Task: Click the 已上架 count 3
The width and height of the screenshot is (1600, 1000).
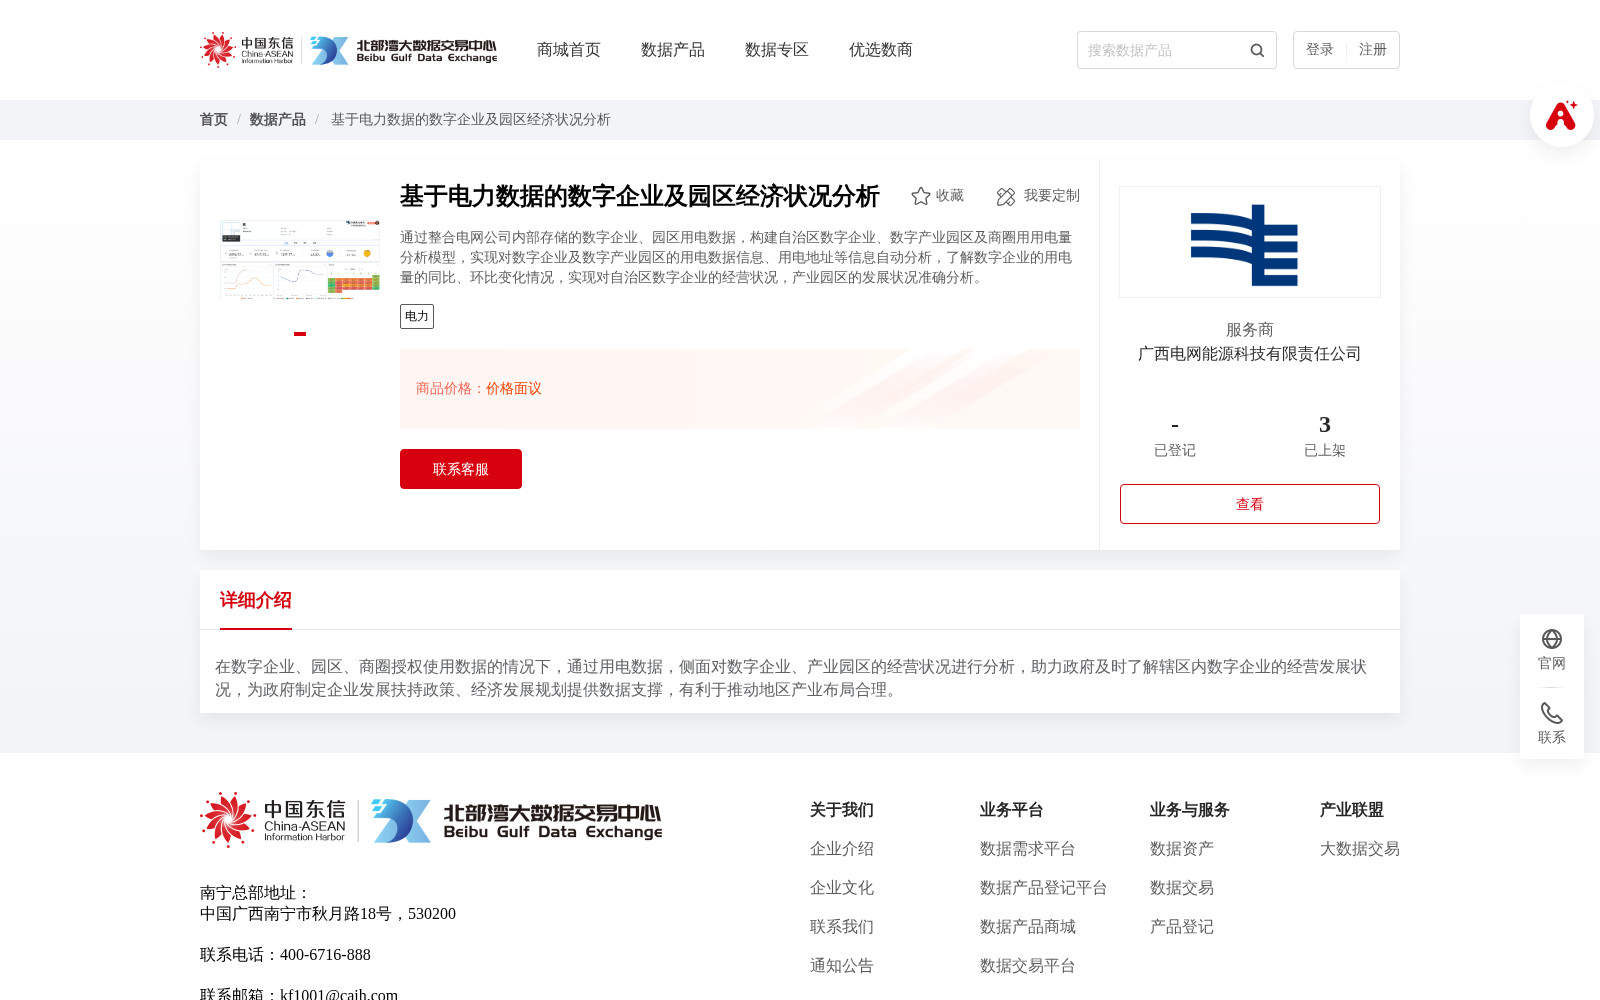Action: pyautogui.click(x=1325, y=425)
